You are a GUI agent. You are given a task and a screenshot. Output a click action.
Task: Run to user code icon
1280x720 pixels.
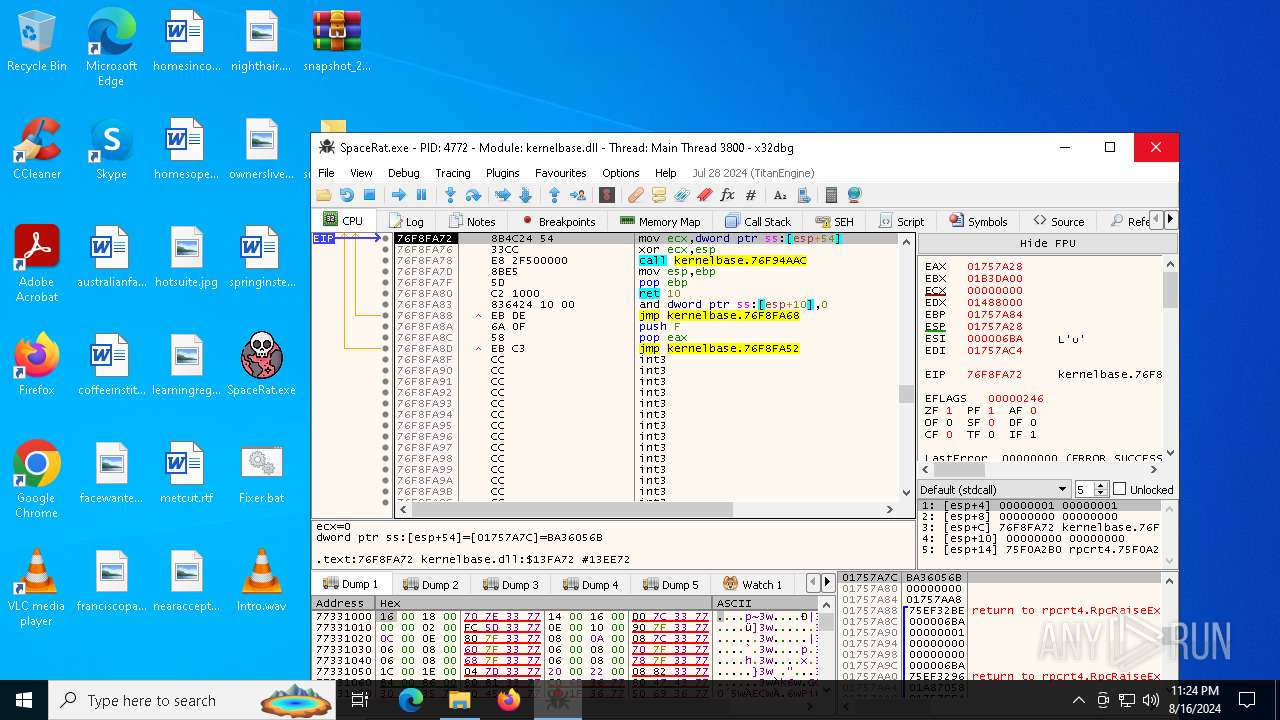[x=577, y=195]
